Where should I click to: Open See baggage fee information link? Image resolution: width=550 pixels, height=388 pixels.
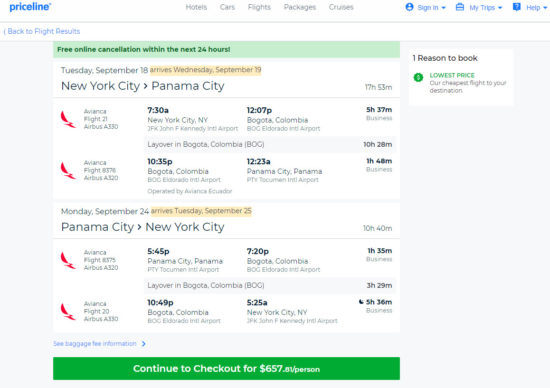click(99, 343)
